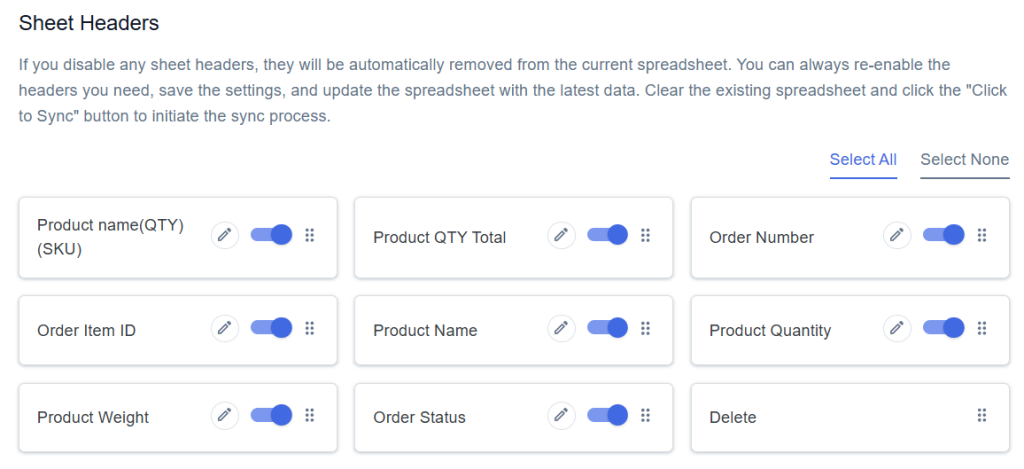The height and width of the screenshot is (469, 1024).
Task: Click the six-dot grip on Order Number card
Action: pyautogui.click(x=982, y=235)
